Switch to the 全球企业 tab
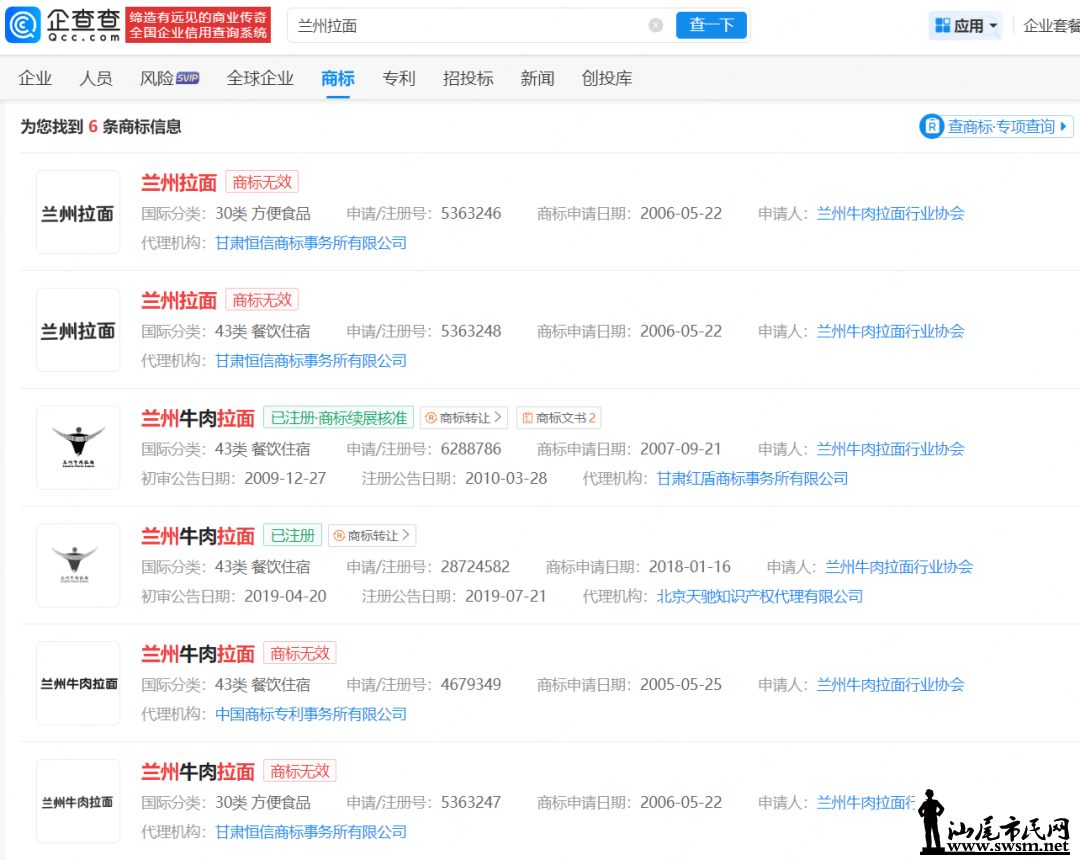Viewport: 1080px width, 860px height. pos(260,78)
